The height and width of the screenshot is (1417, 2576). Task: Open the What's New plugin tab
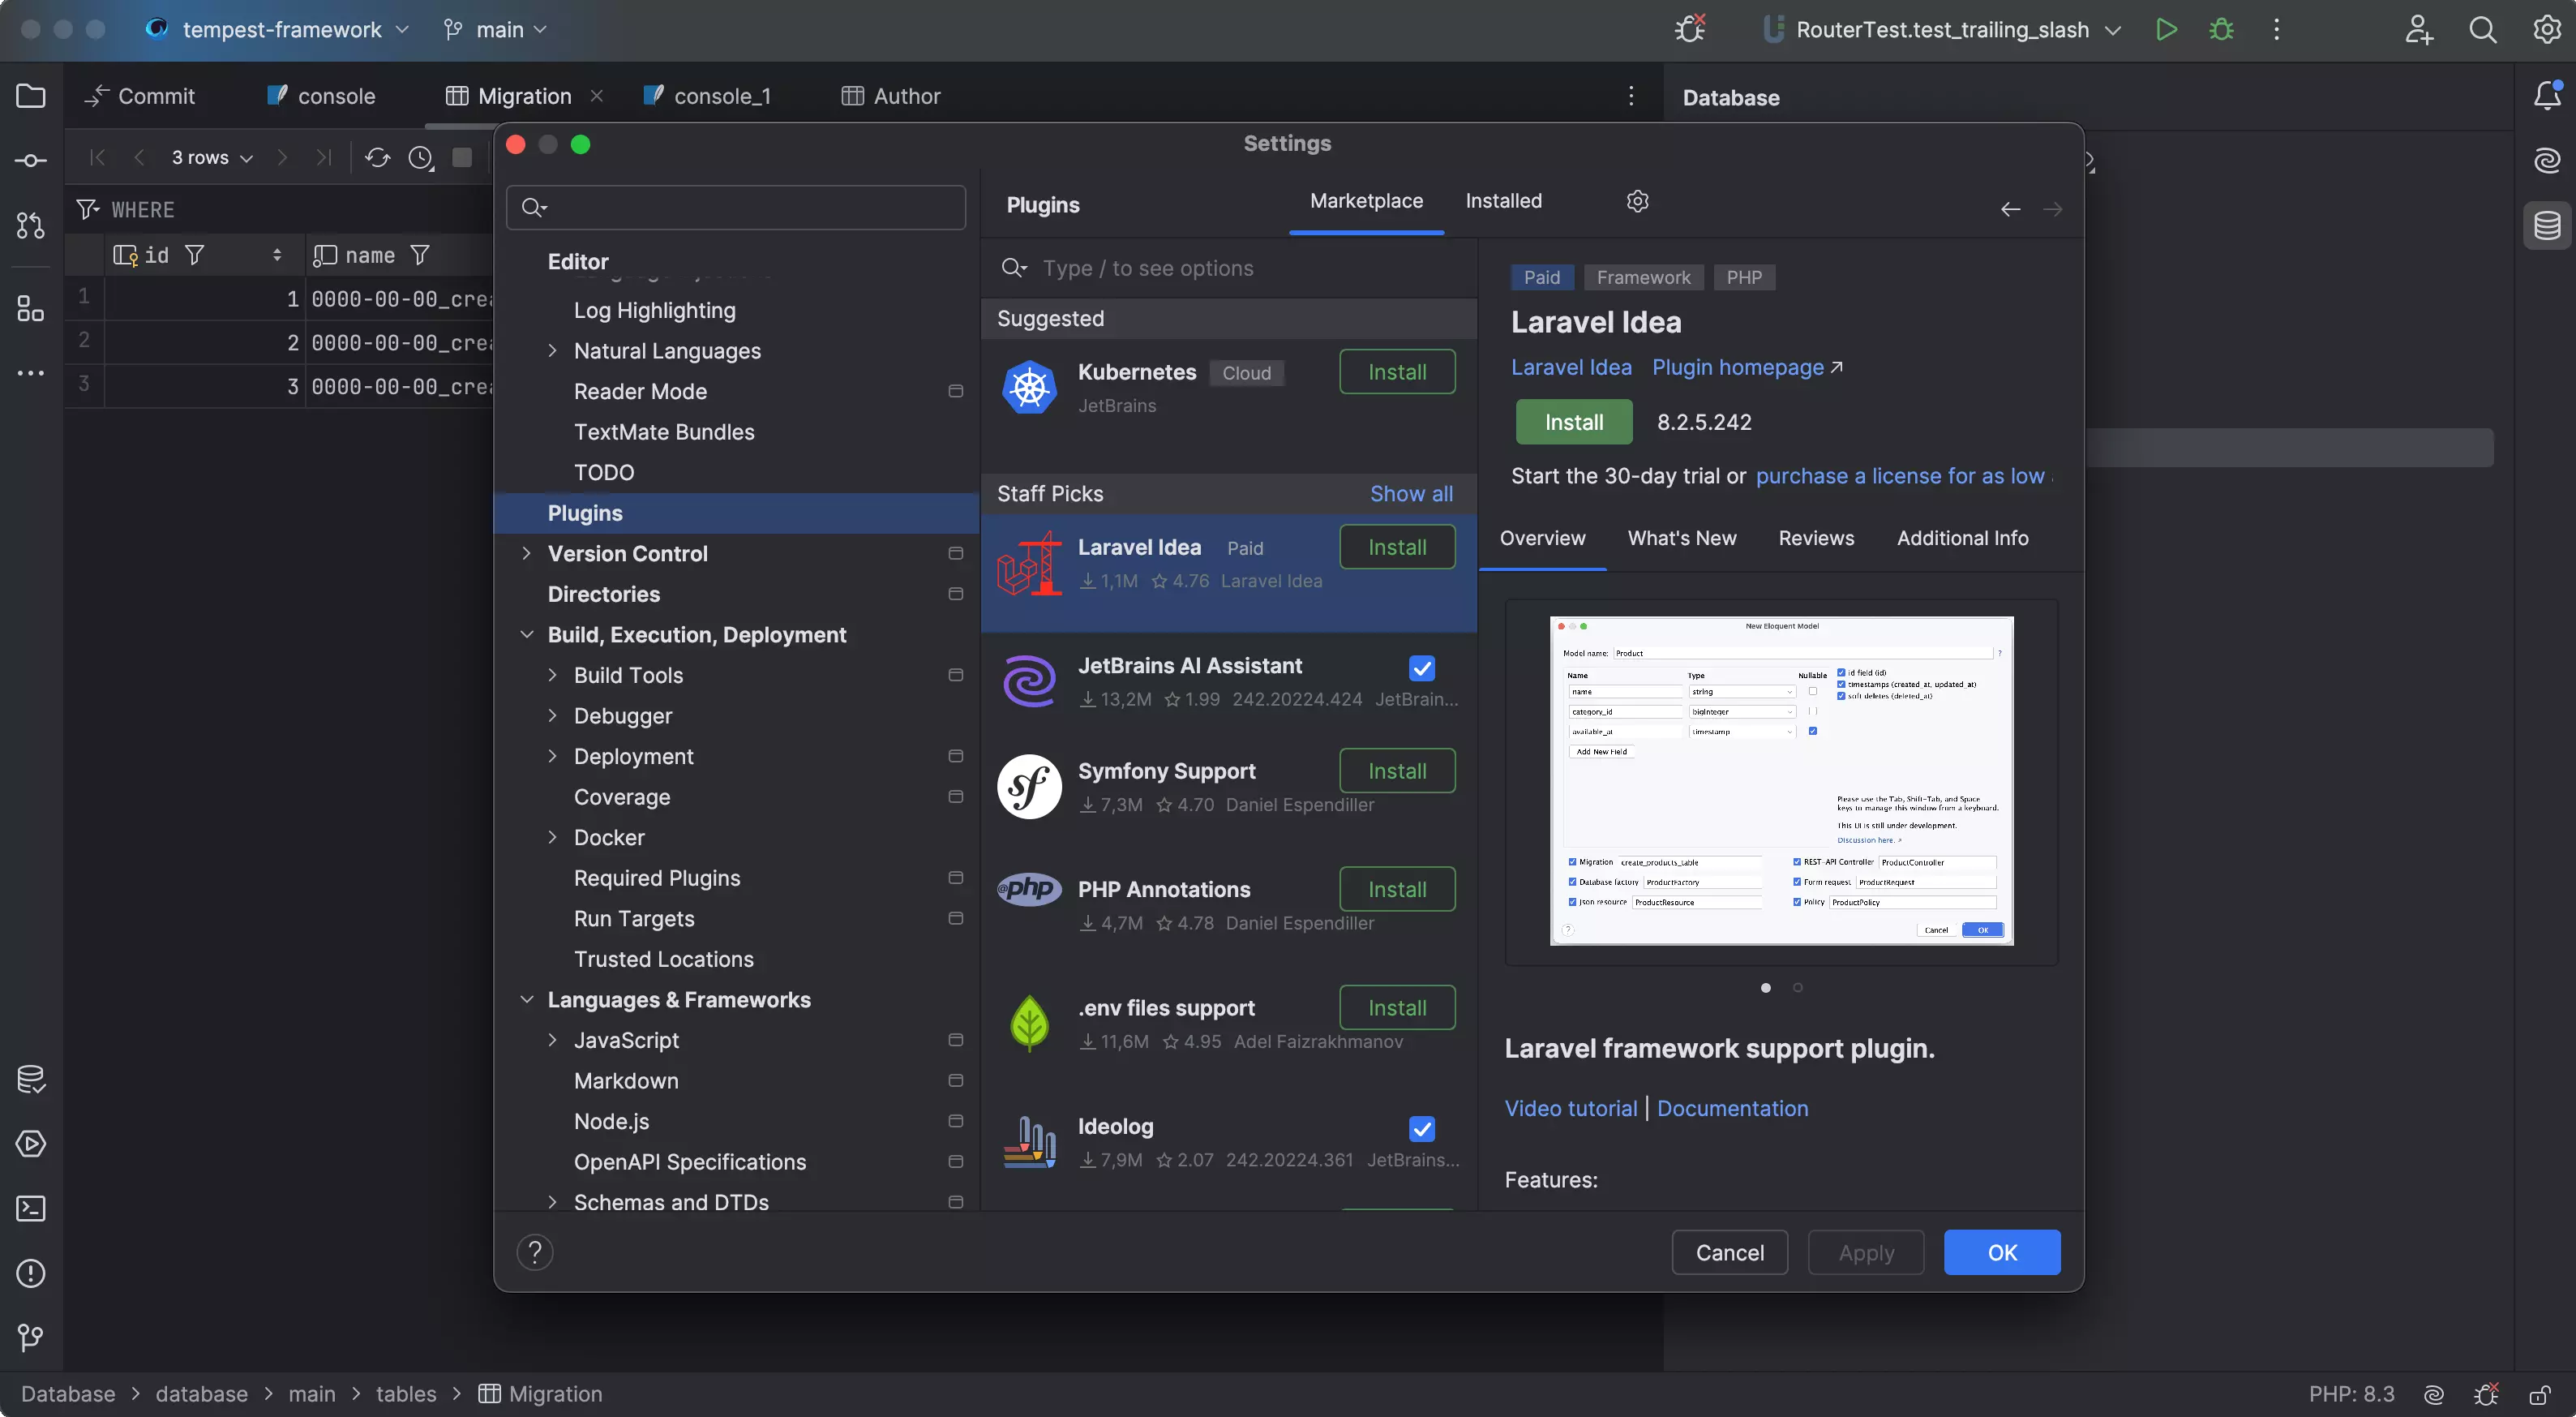[x=1682, y=538]
